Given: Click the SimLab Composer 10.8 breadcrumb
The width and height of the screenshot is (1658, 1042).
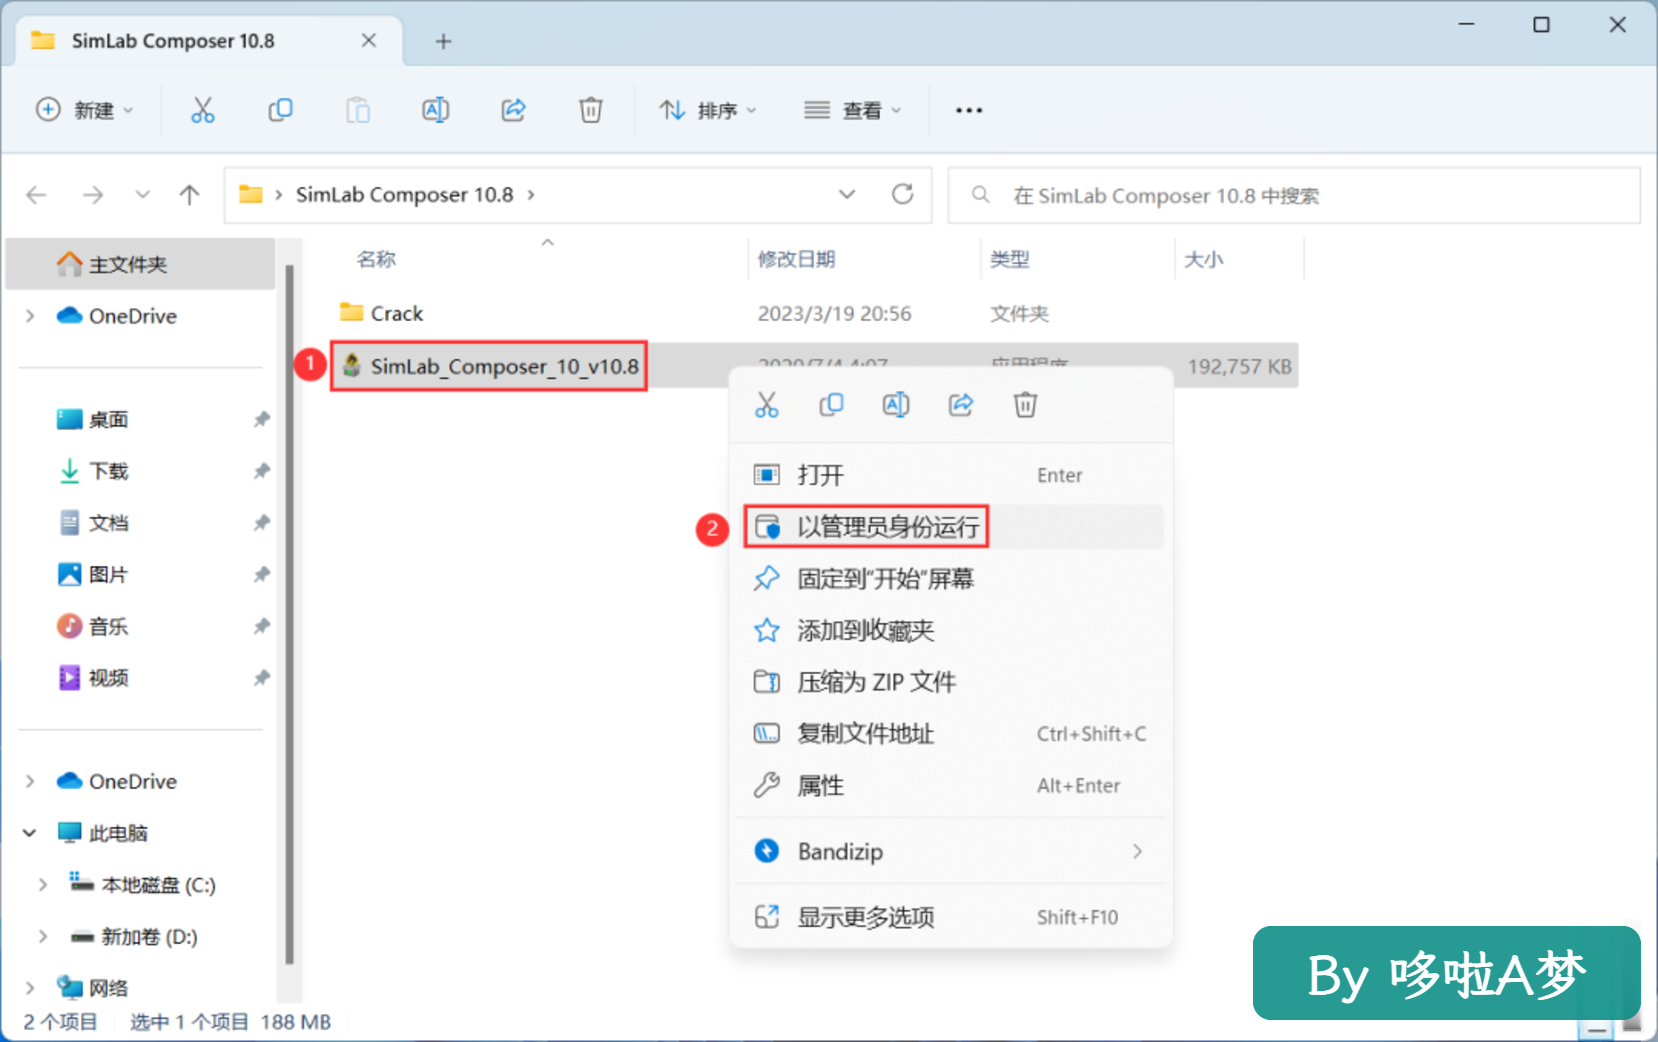Looking at the screenshot, I should [404, 195].
